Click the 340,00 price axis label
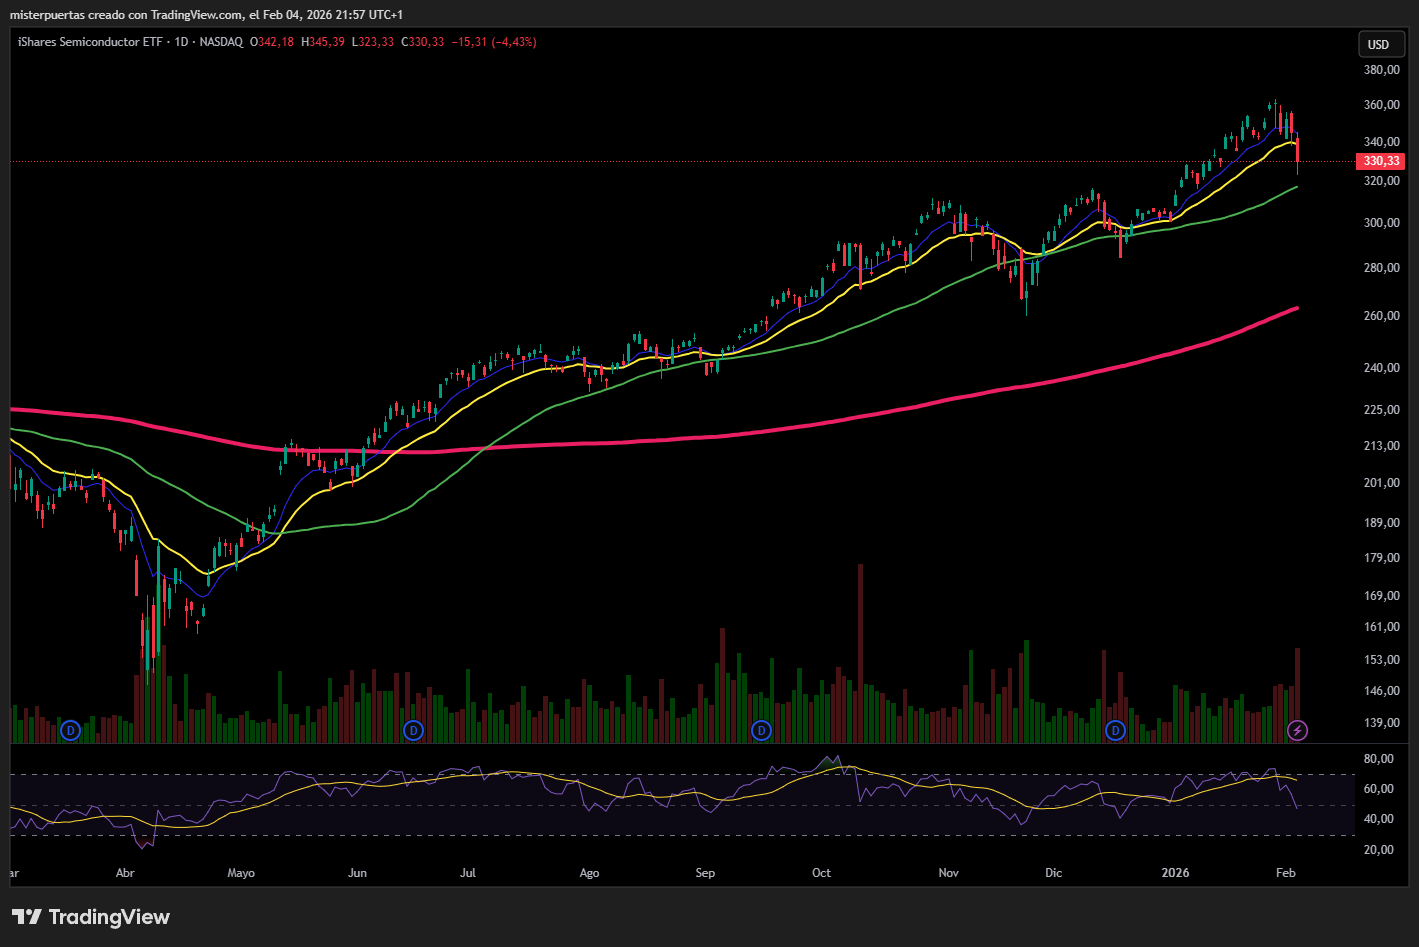 tap(1381, 142)
